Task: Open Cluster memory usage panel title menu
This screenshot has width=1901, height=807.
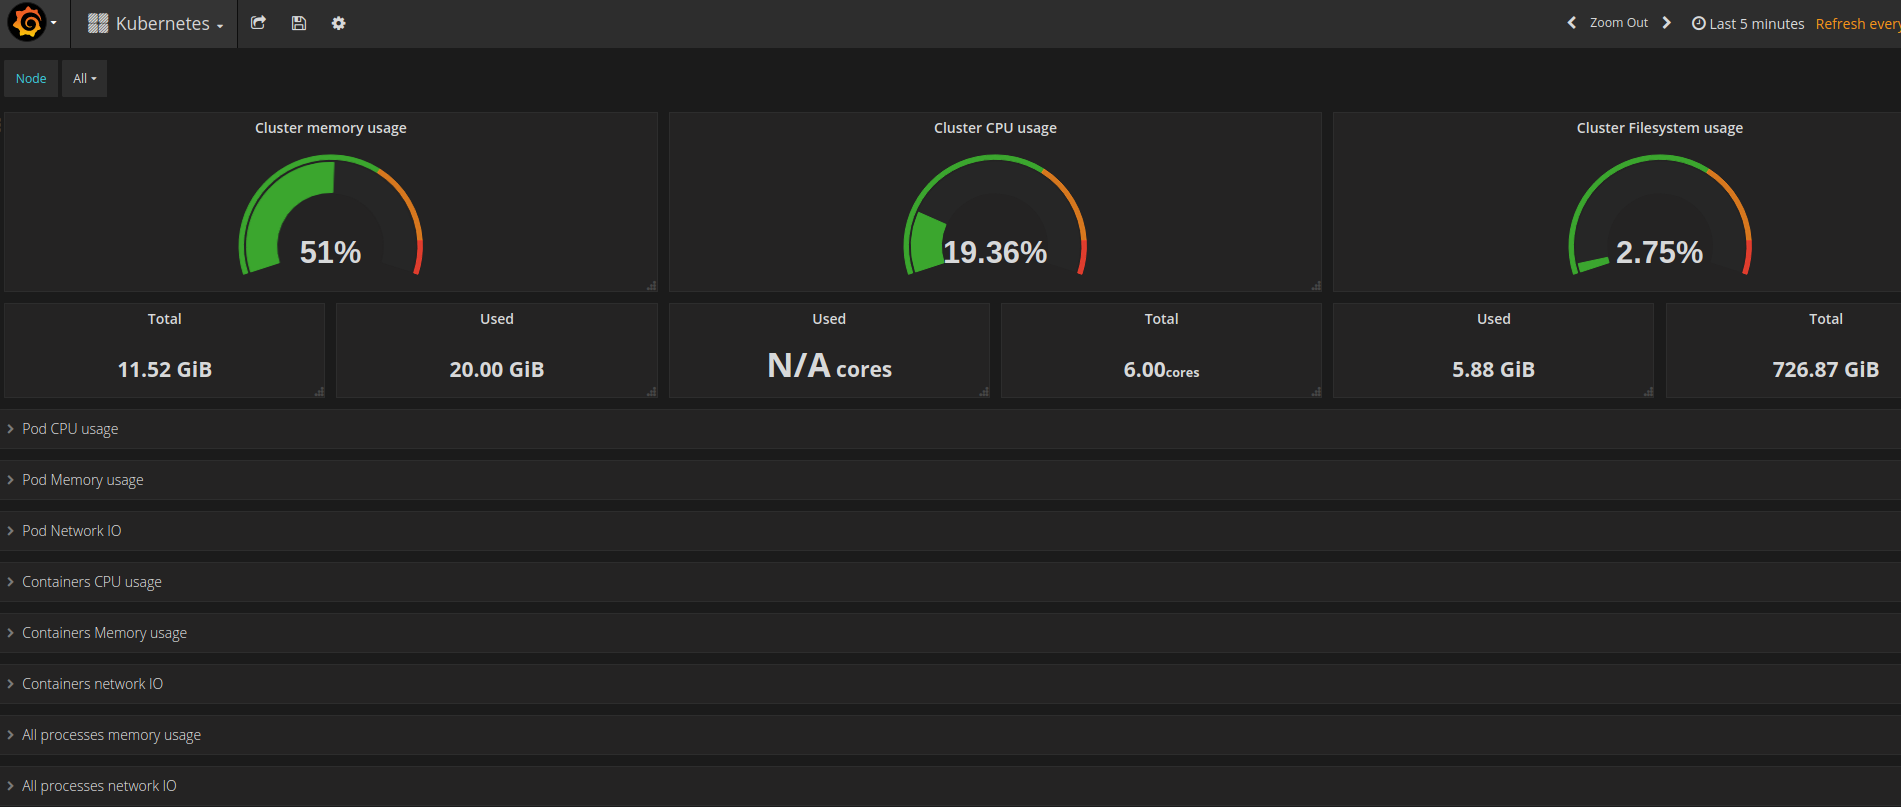Action: click(x=331, y=128)
